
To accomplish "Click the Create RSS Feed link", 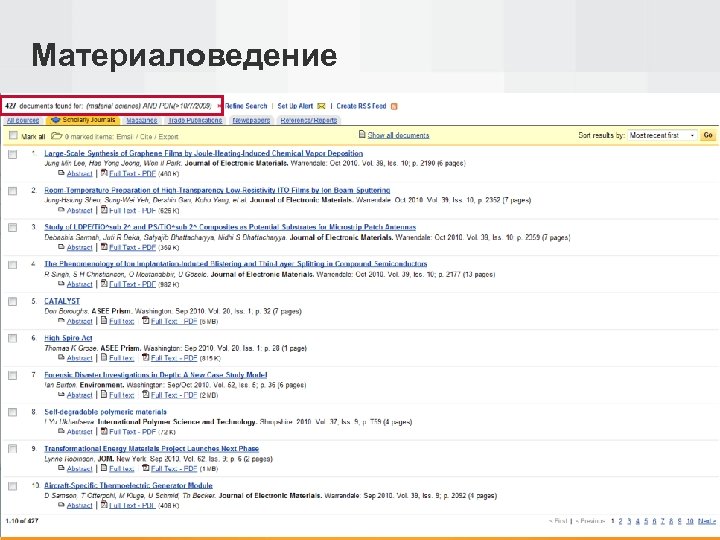I will point(361,106).
